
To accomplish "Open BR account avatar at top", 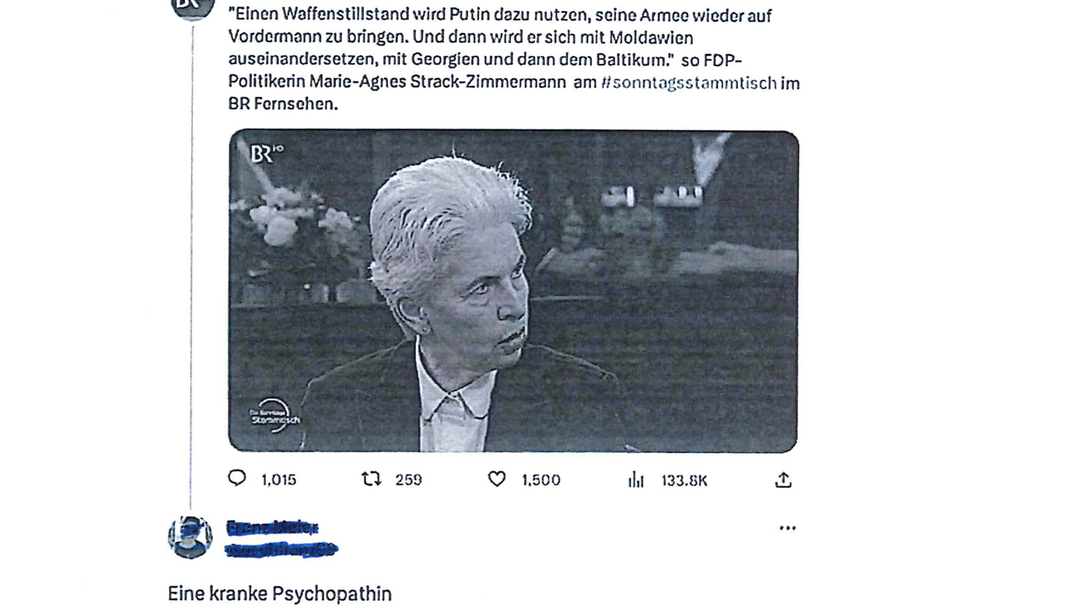I will [192, 7].
